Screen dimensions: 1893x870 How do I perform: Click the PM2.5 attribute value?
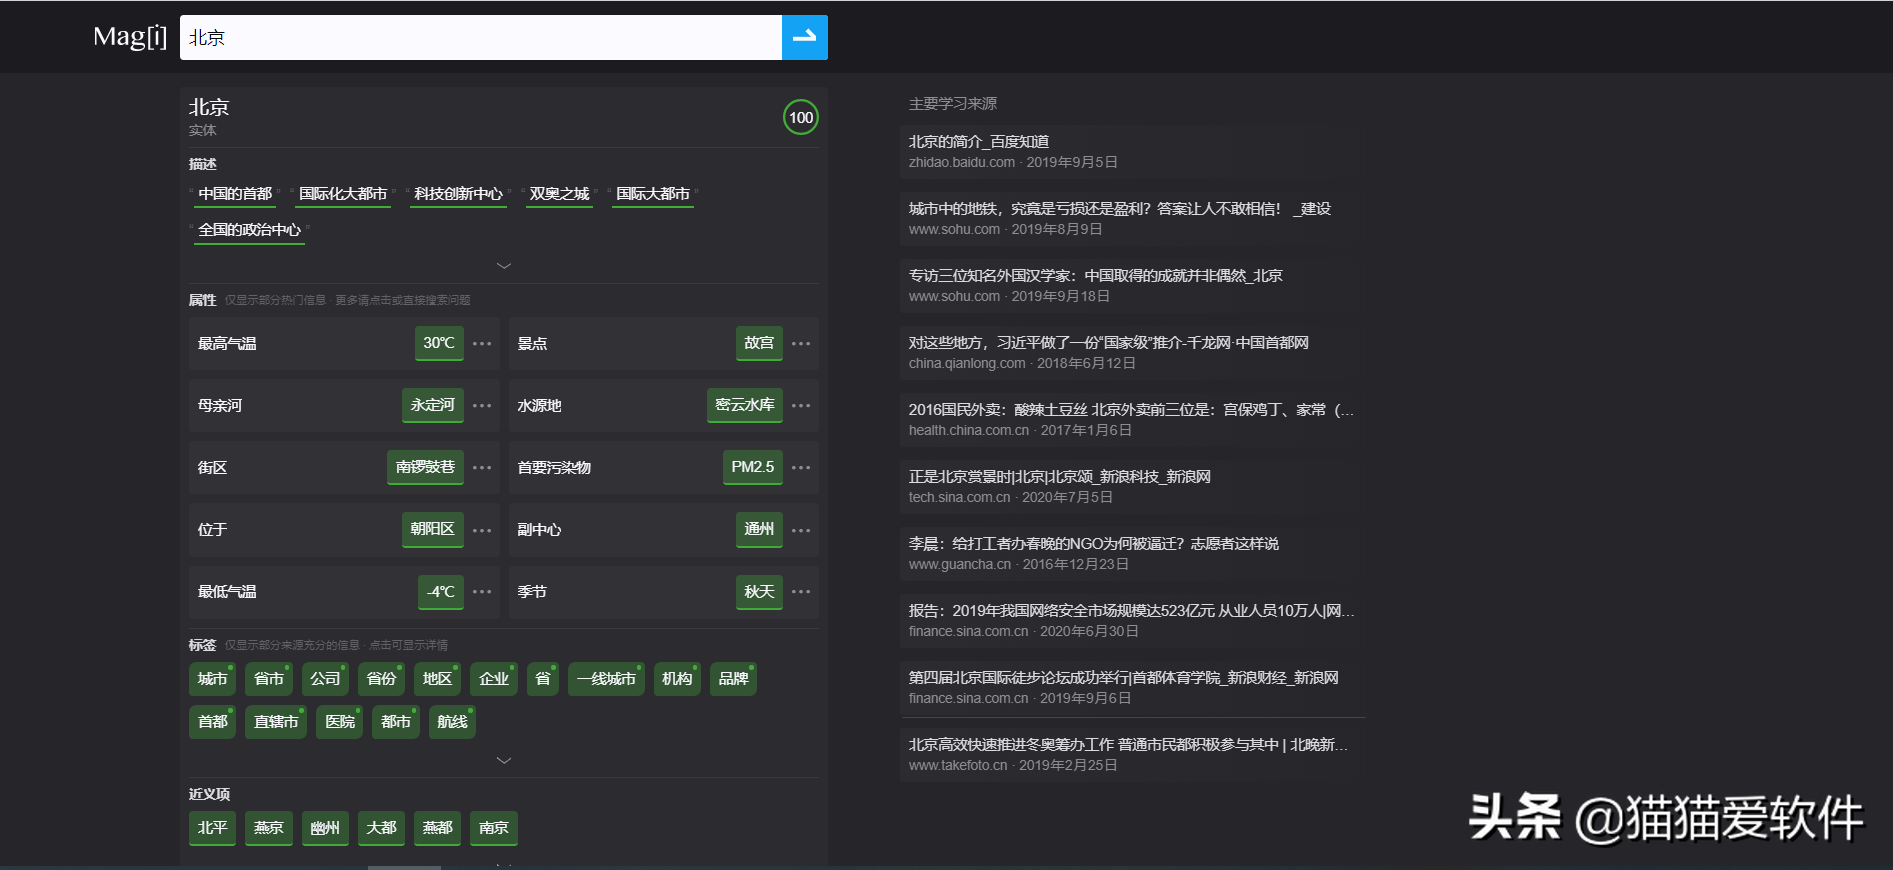coord(752,467)
